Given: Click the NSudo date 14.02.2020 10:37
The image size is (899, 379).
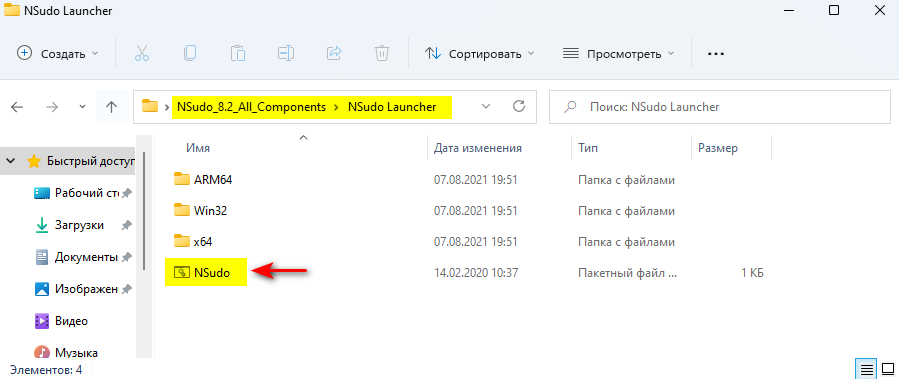Looking at the screenshot, I should click(x=476, y=273).
